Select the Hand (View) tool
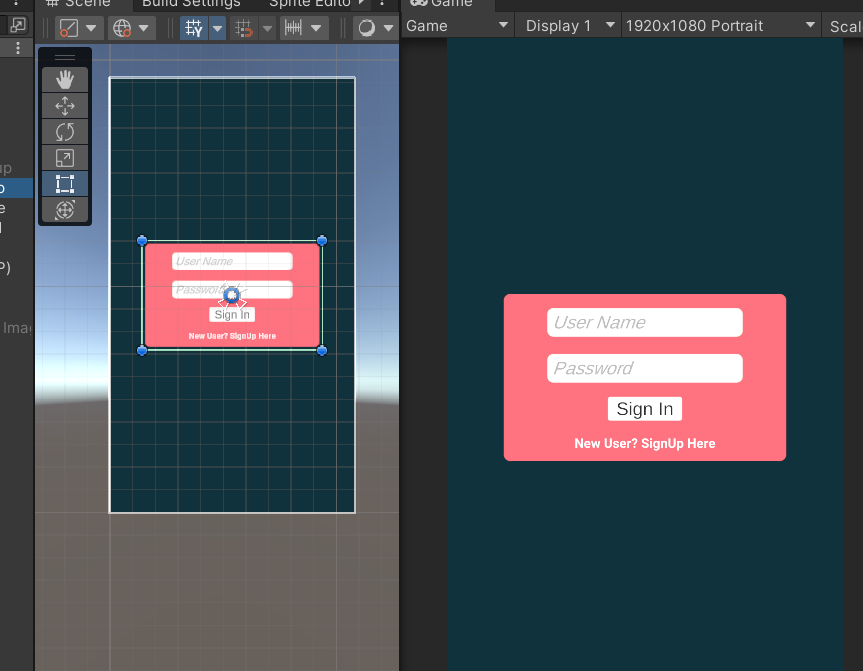863x671 pixels. pos(65,80)
